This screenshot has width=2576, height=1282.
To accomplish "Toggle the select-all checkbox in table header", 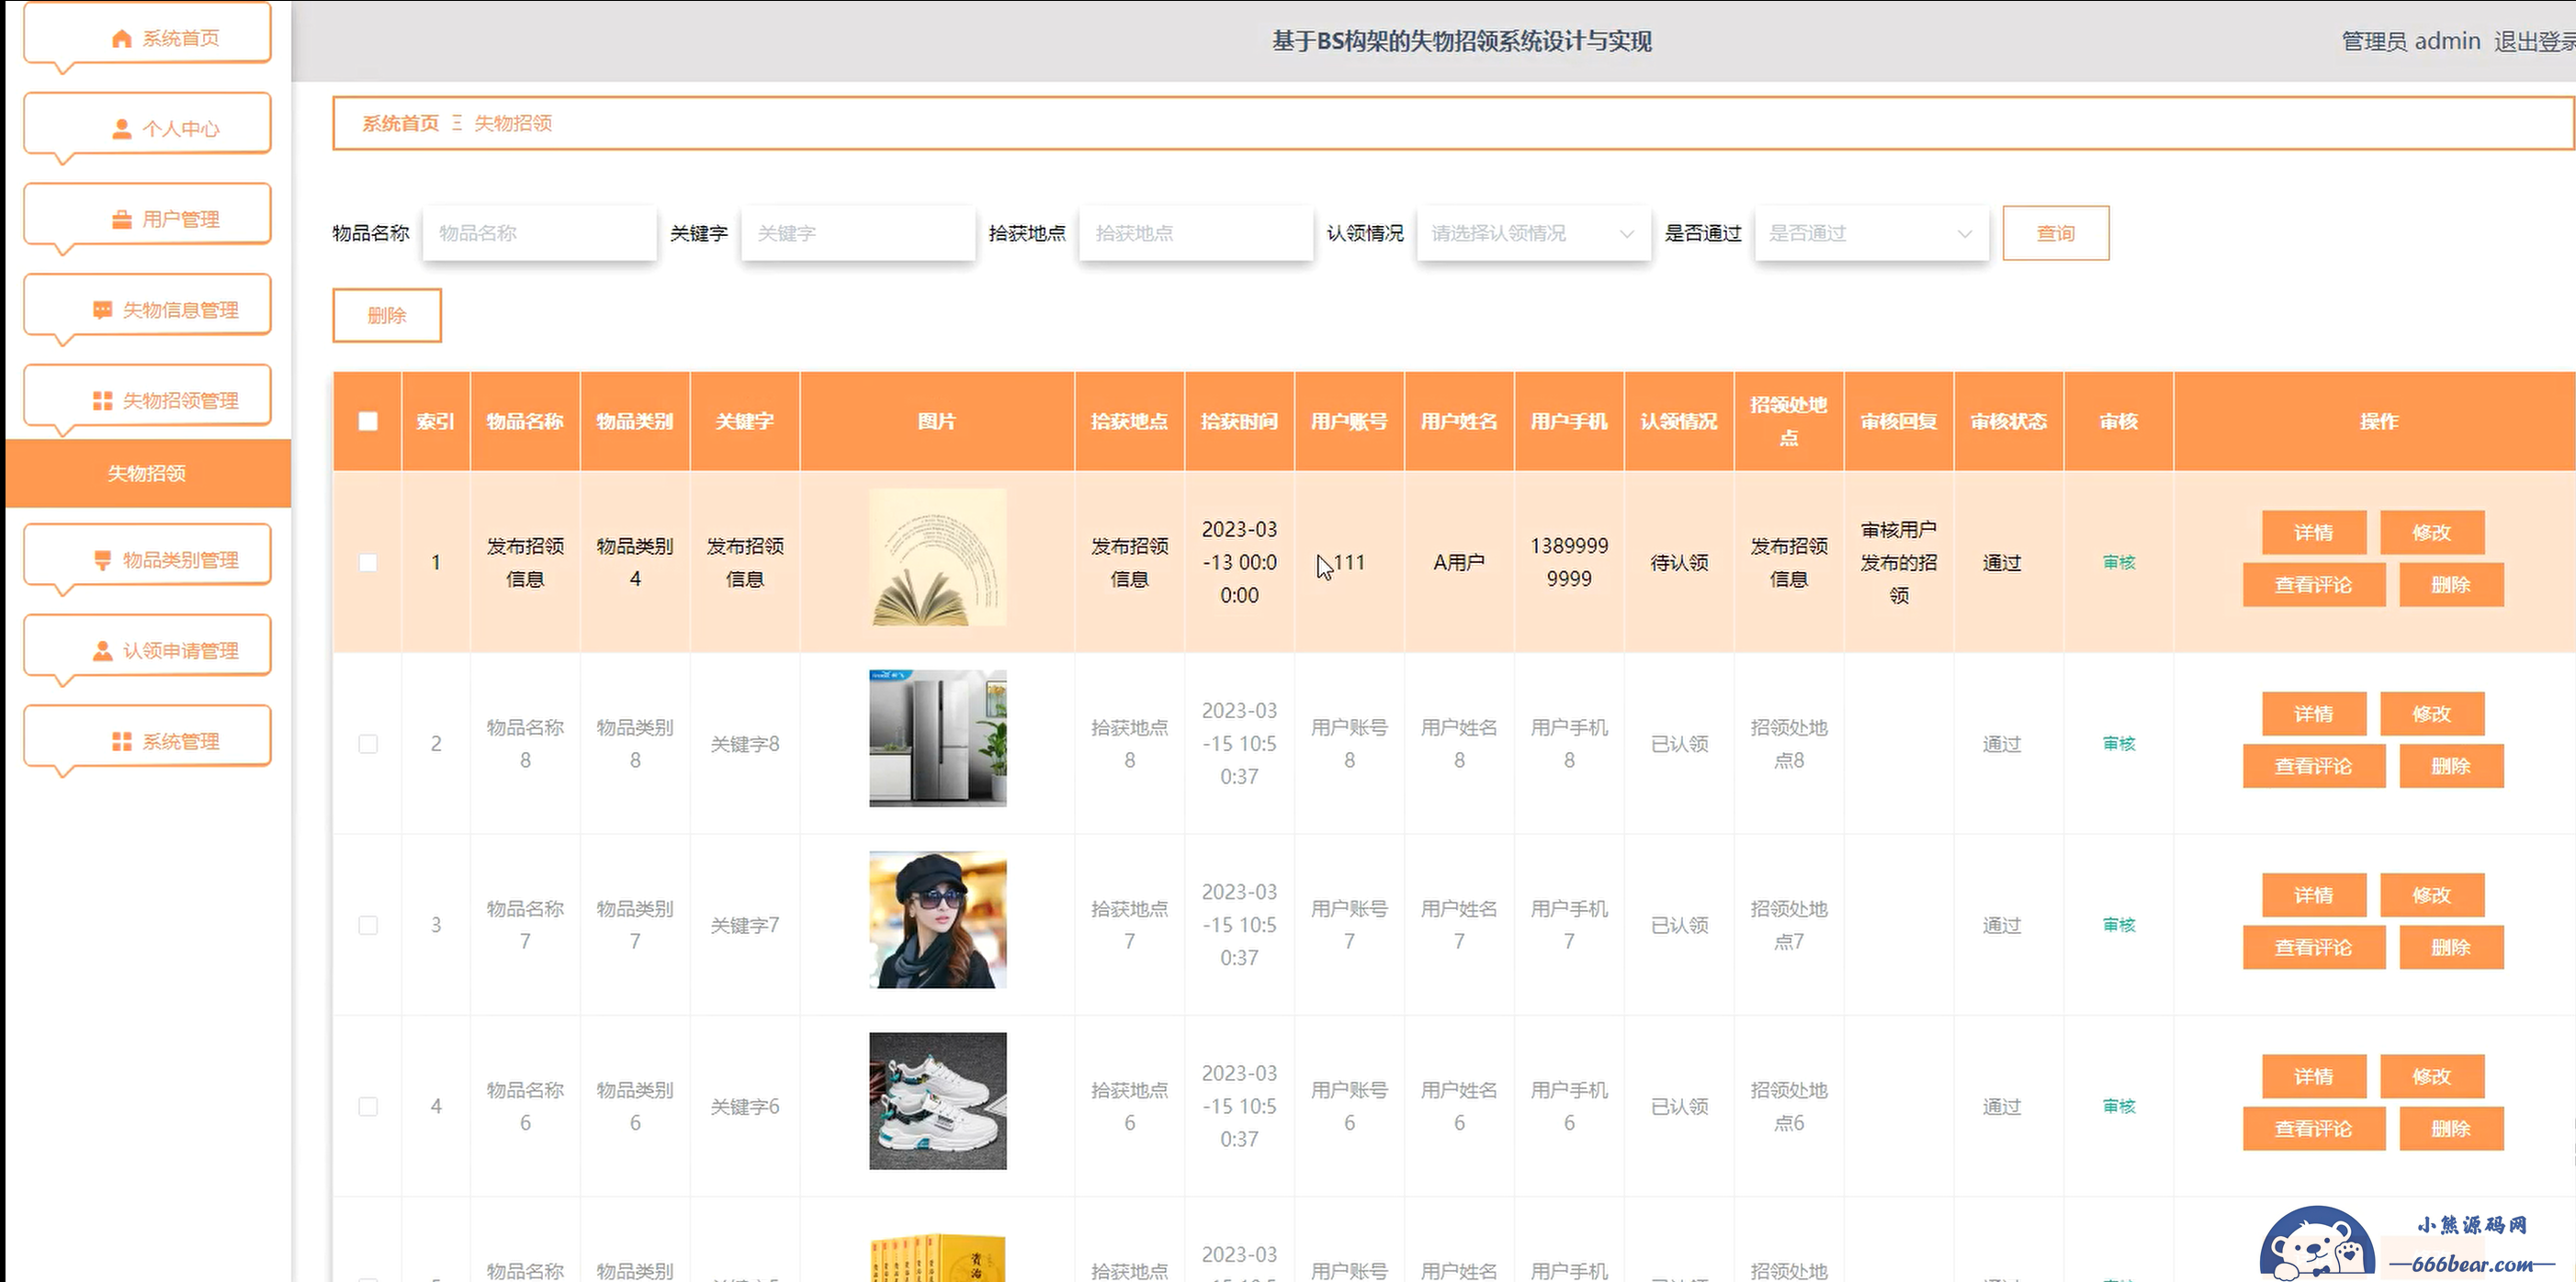I will click(x=368, y=421).
